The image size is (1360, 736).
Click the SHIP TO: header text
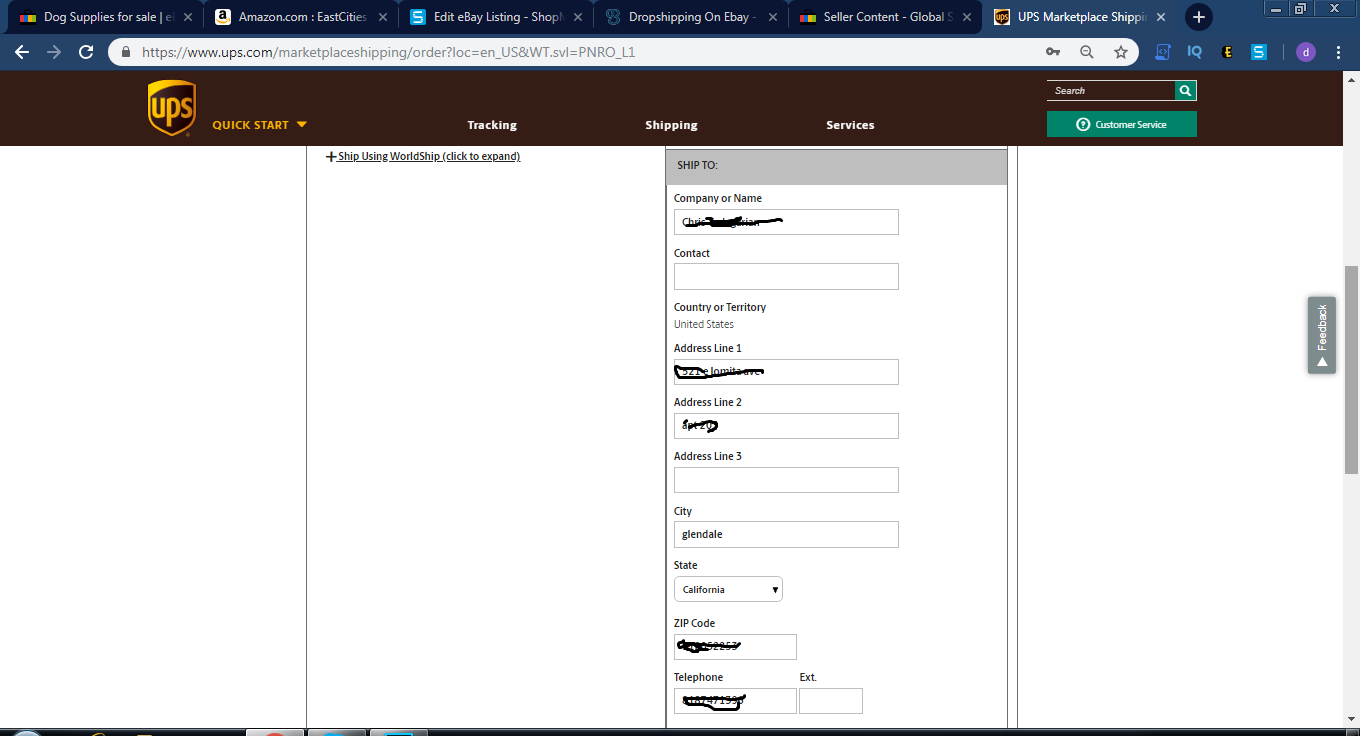click(x=698, y=165)
